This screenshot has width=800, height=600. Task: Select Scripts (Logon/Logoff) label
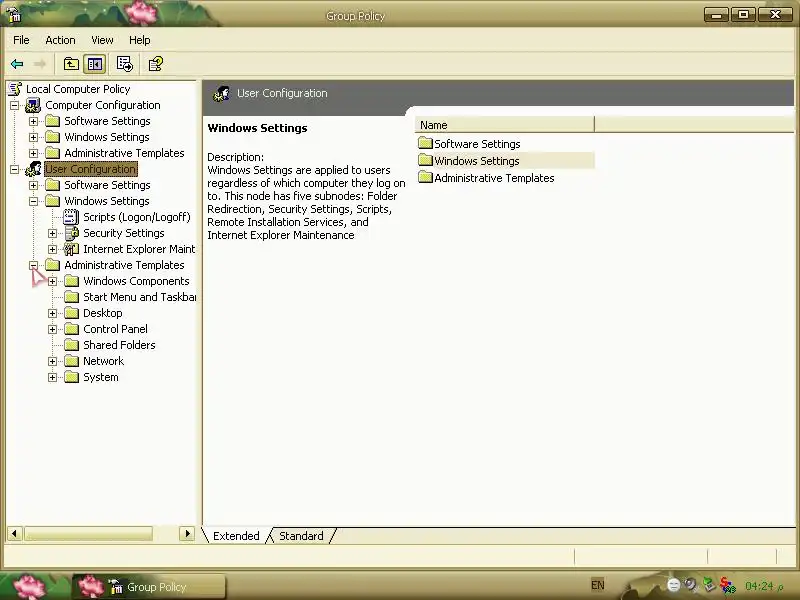pyautogui.click(x=137, y=217)
